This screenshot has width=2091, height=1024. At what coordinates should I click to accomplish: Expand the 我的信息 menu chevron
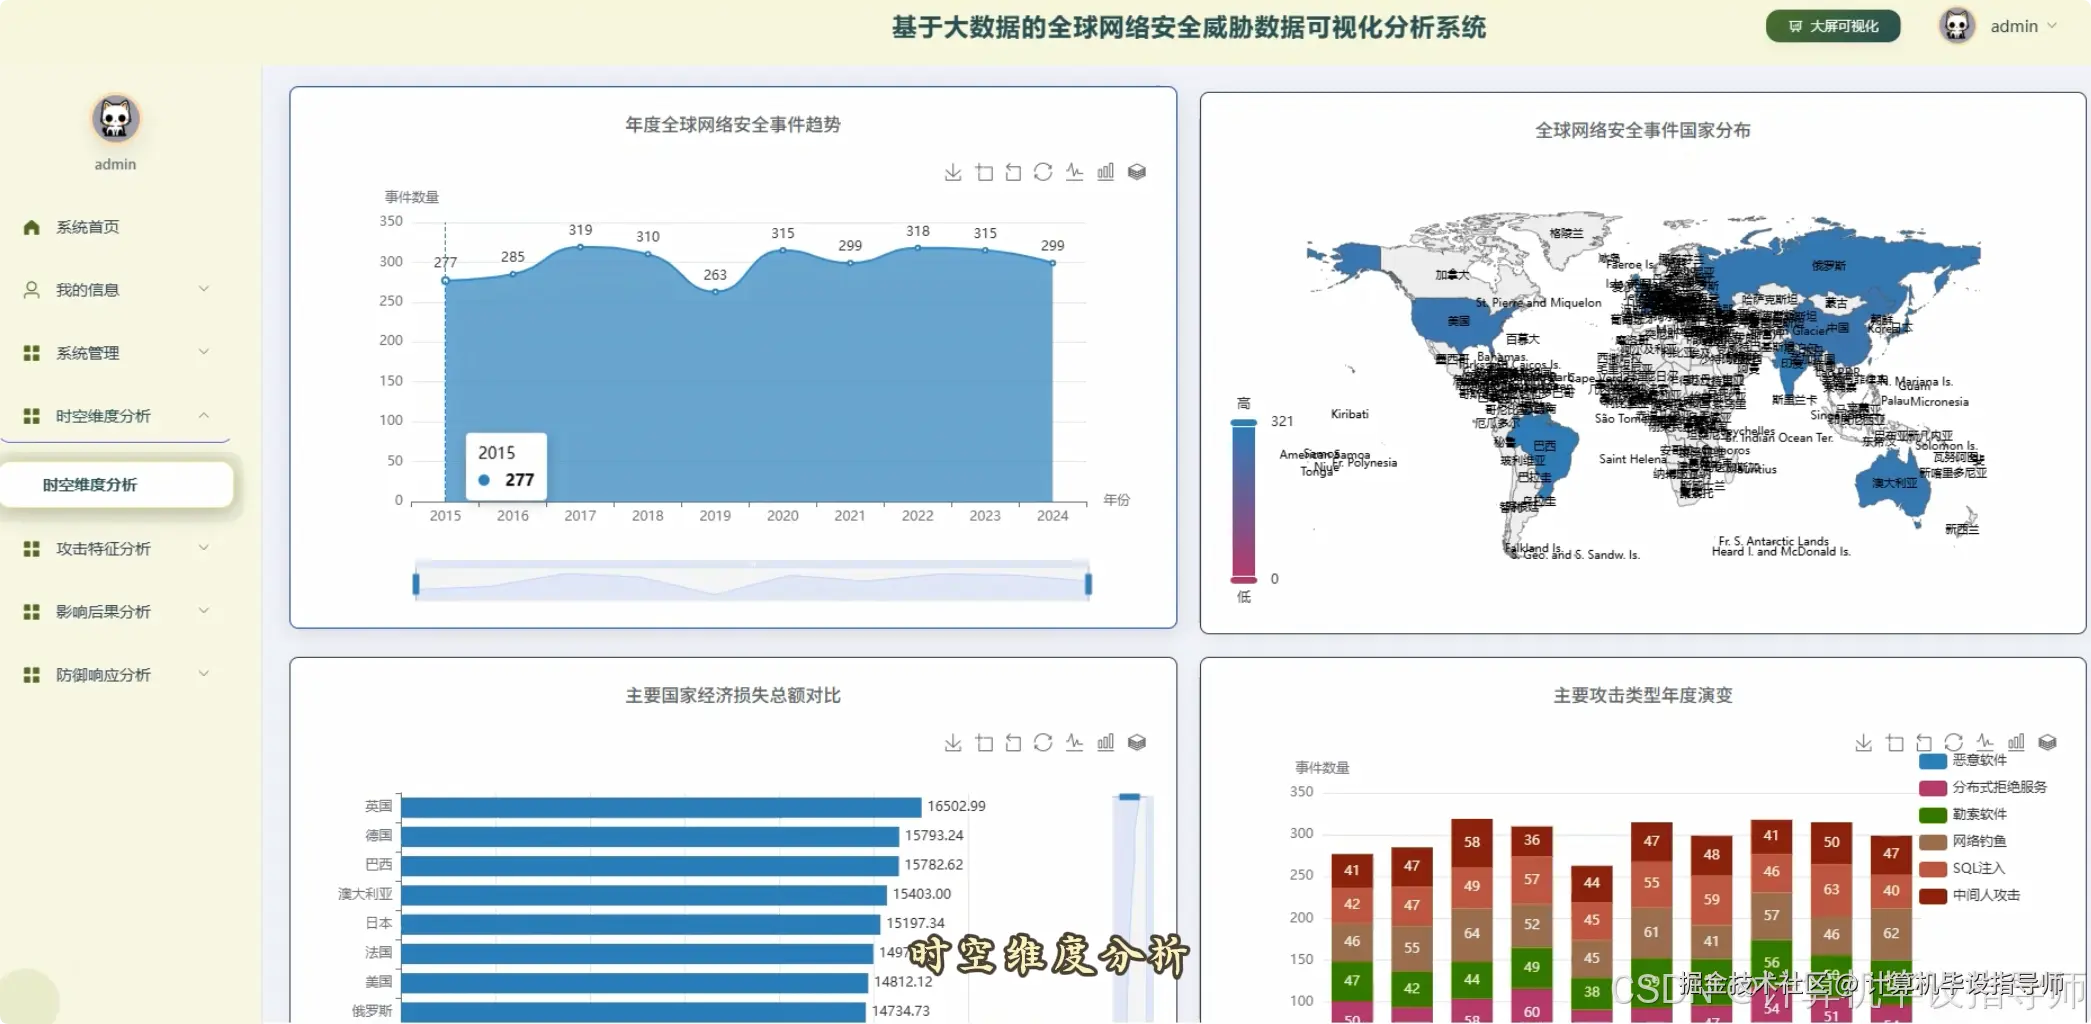click(204, 289)
